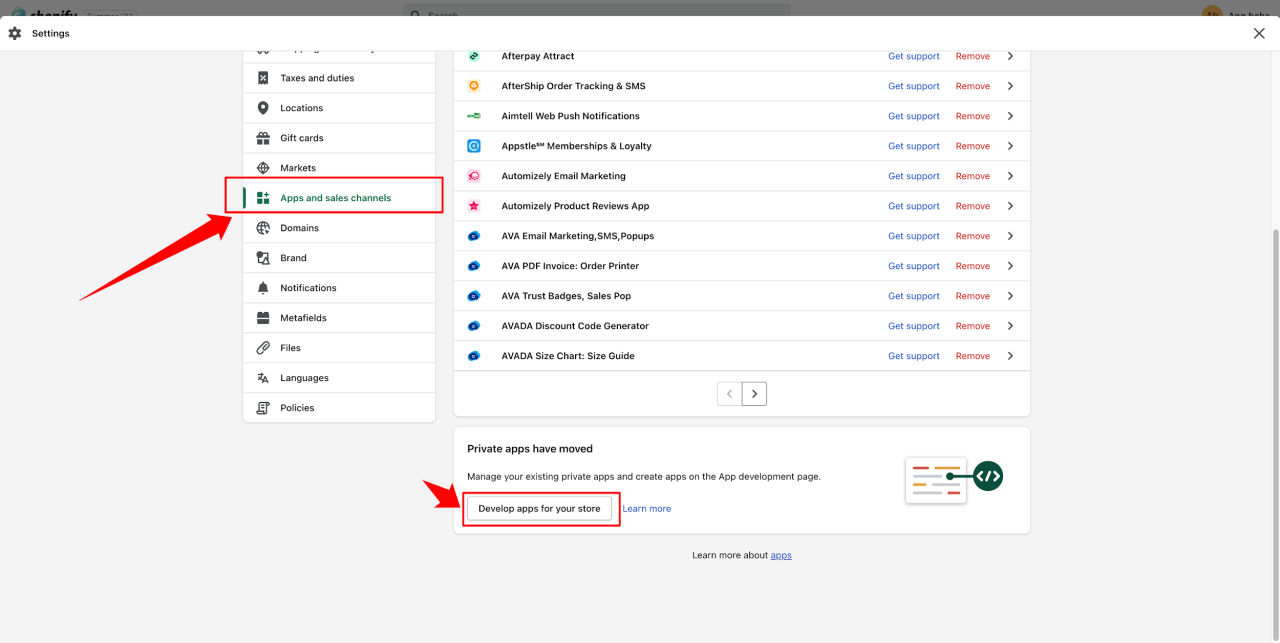Viewport: 1280px width, 643px height.
Task: Close the Settings panel
Action: coord(1259,33)
